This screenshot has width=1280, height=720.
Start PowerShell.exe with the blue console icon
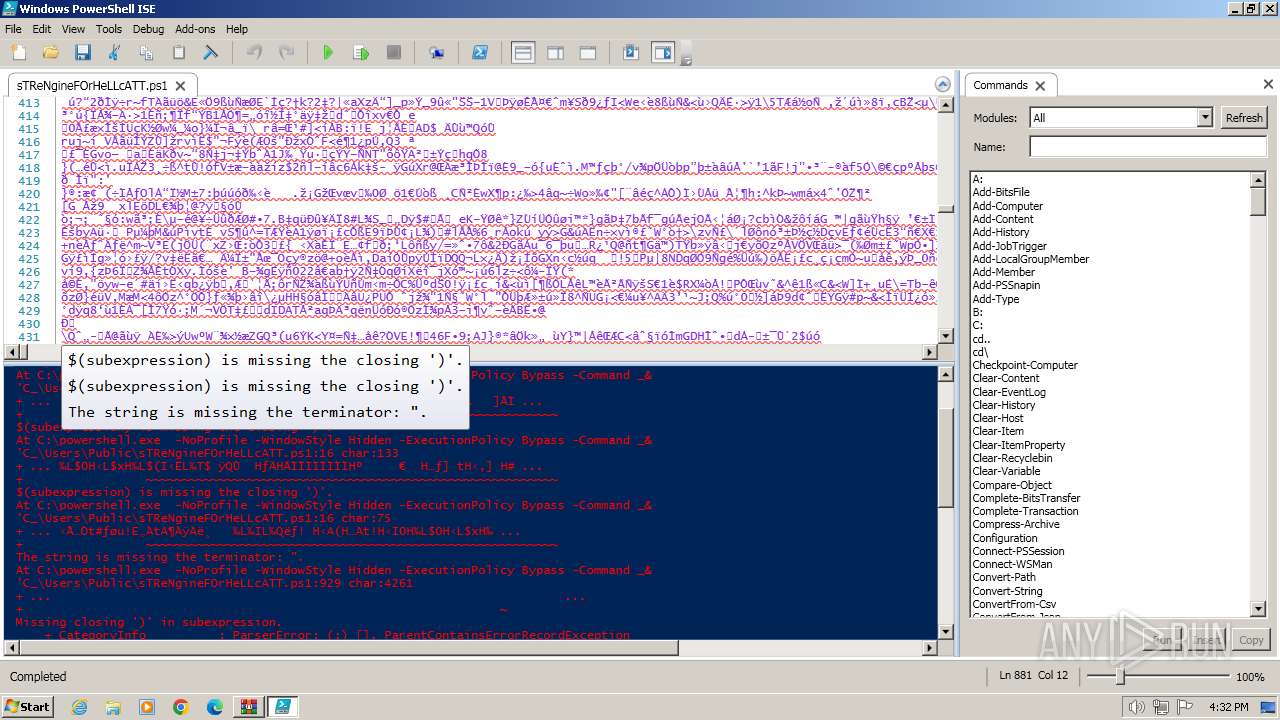pos(480,52)
